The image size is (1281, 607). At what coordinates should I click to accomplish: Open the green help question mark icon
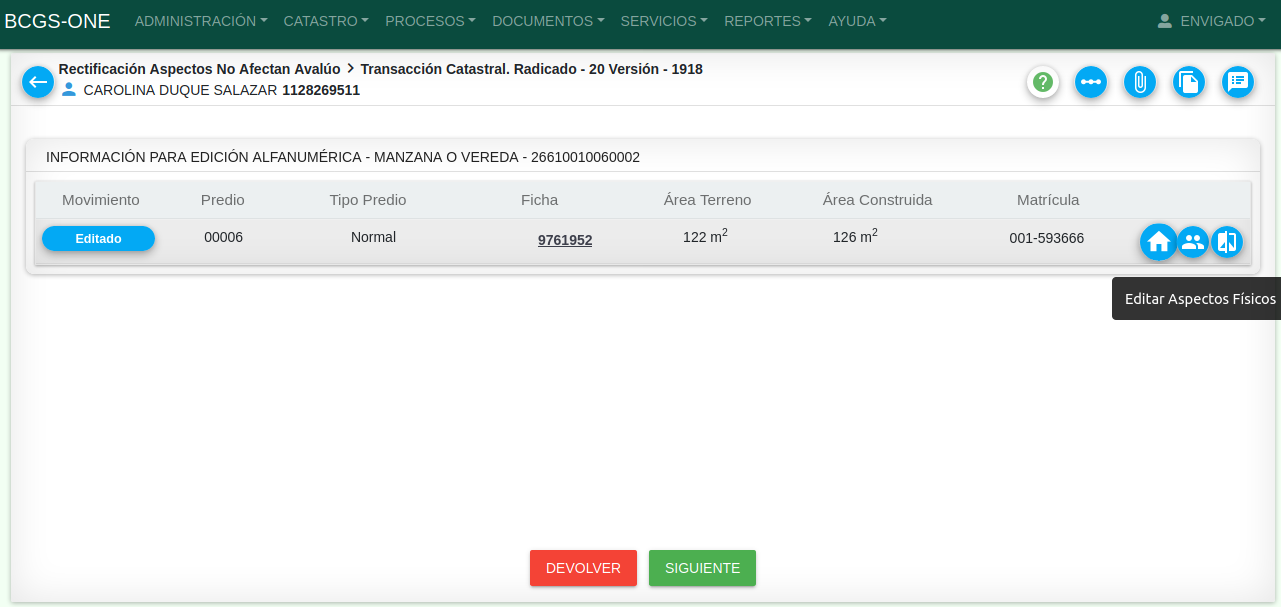1043,82
